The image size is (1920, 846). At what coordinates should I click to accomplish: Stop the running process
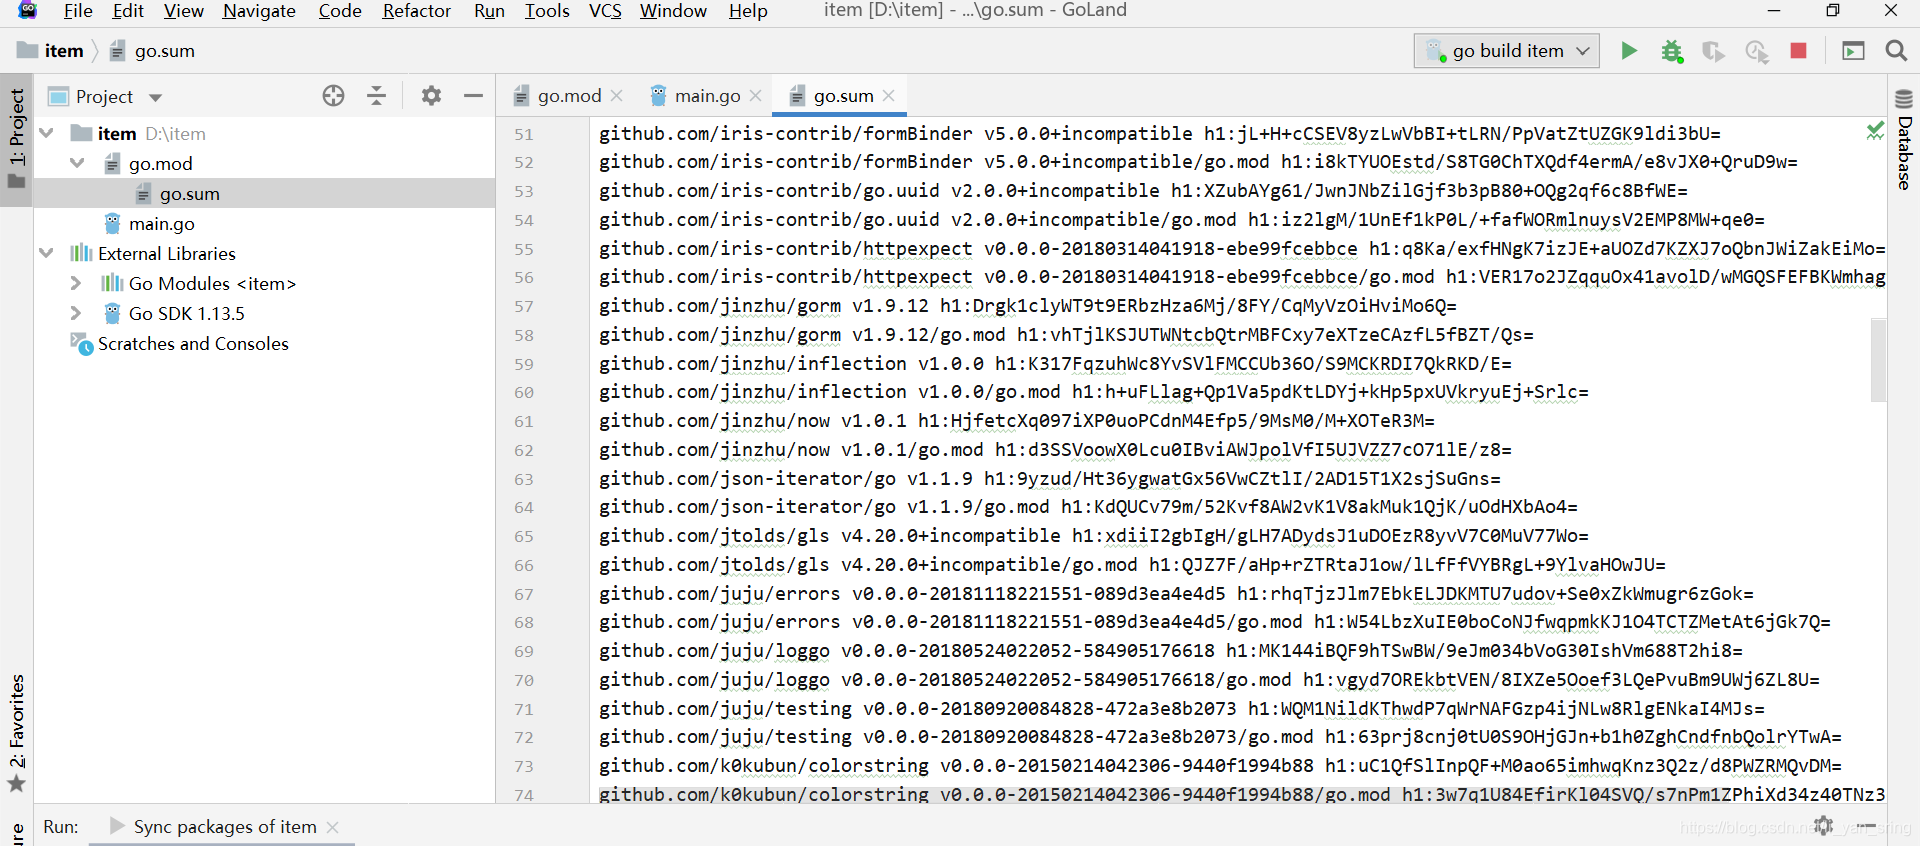point(1798,51)
